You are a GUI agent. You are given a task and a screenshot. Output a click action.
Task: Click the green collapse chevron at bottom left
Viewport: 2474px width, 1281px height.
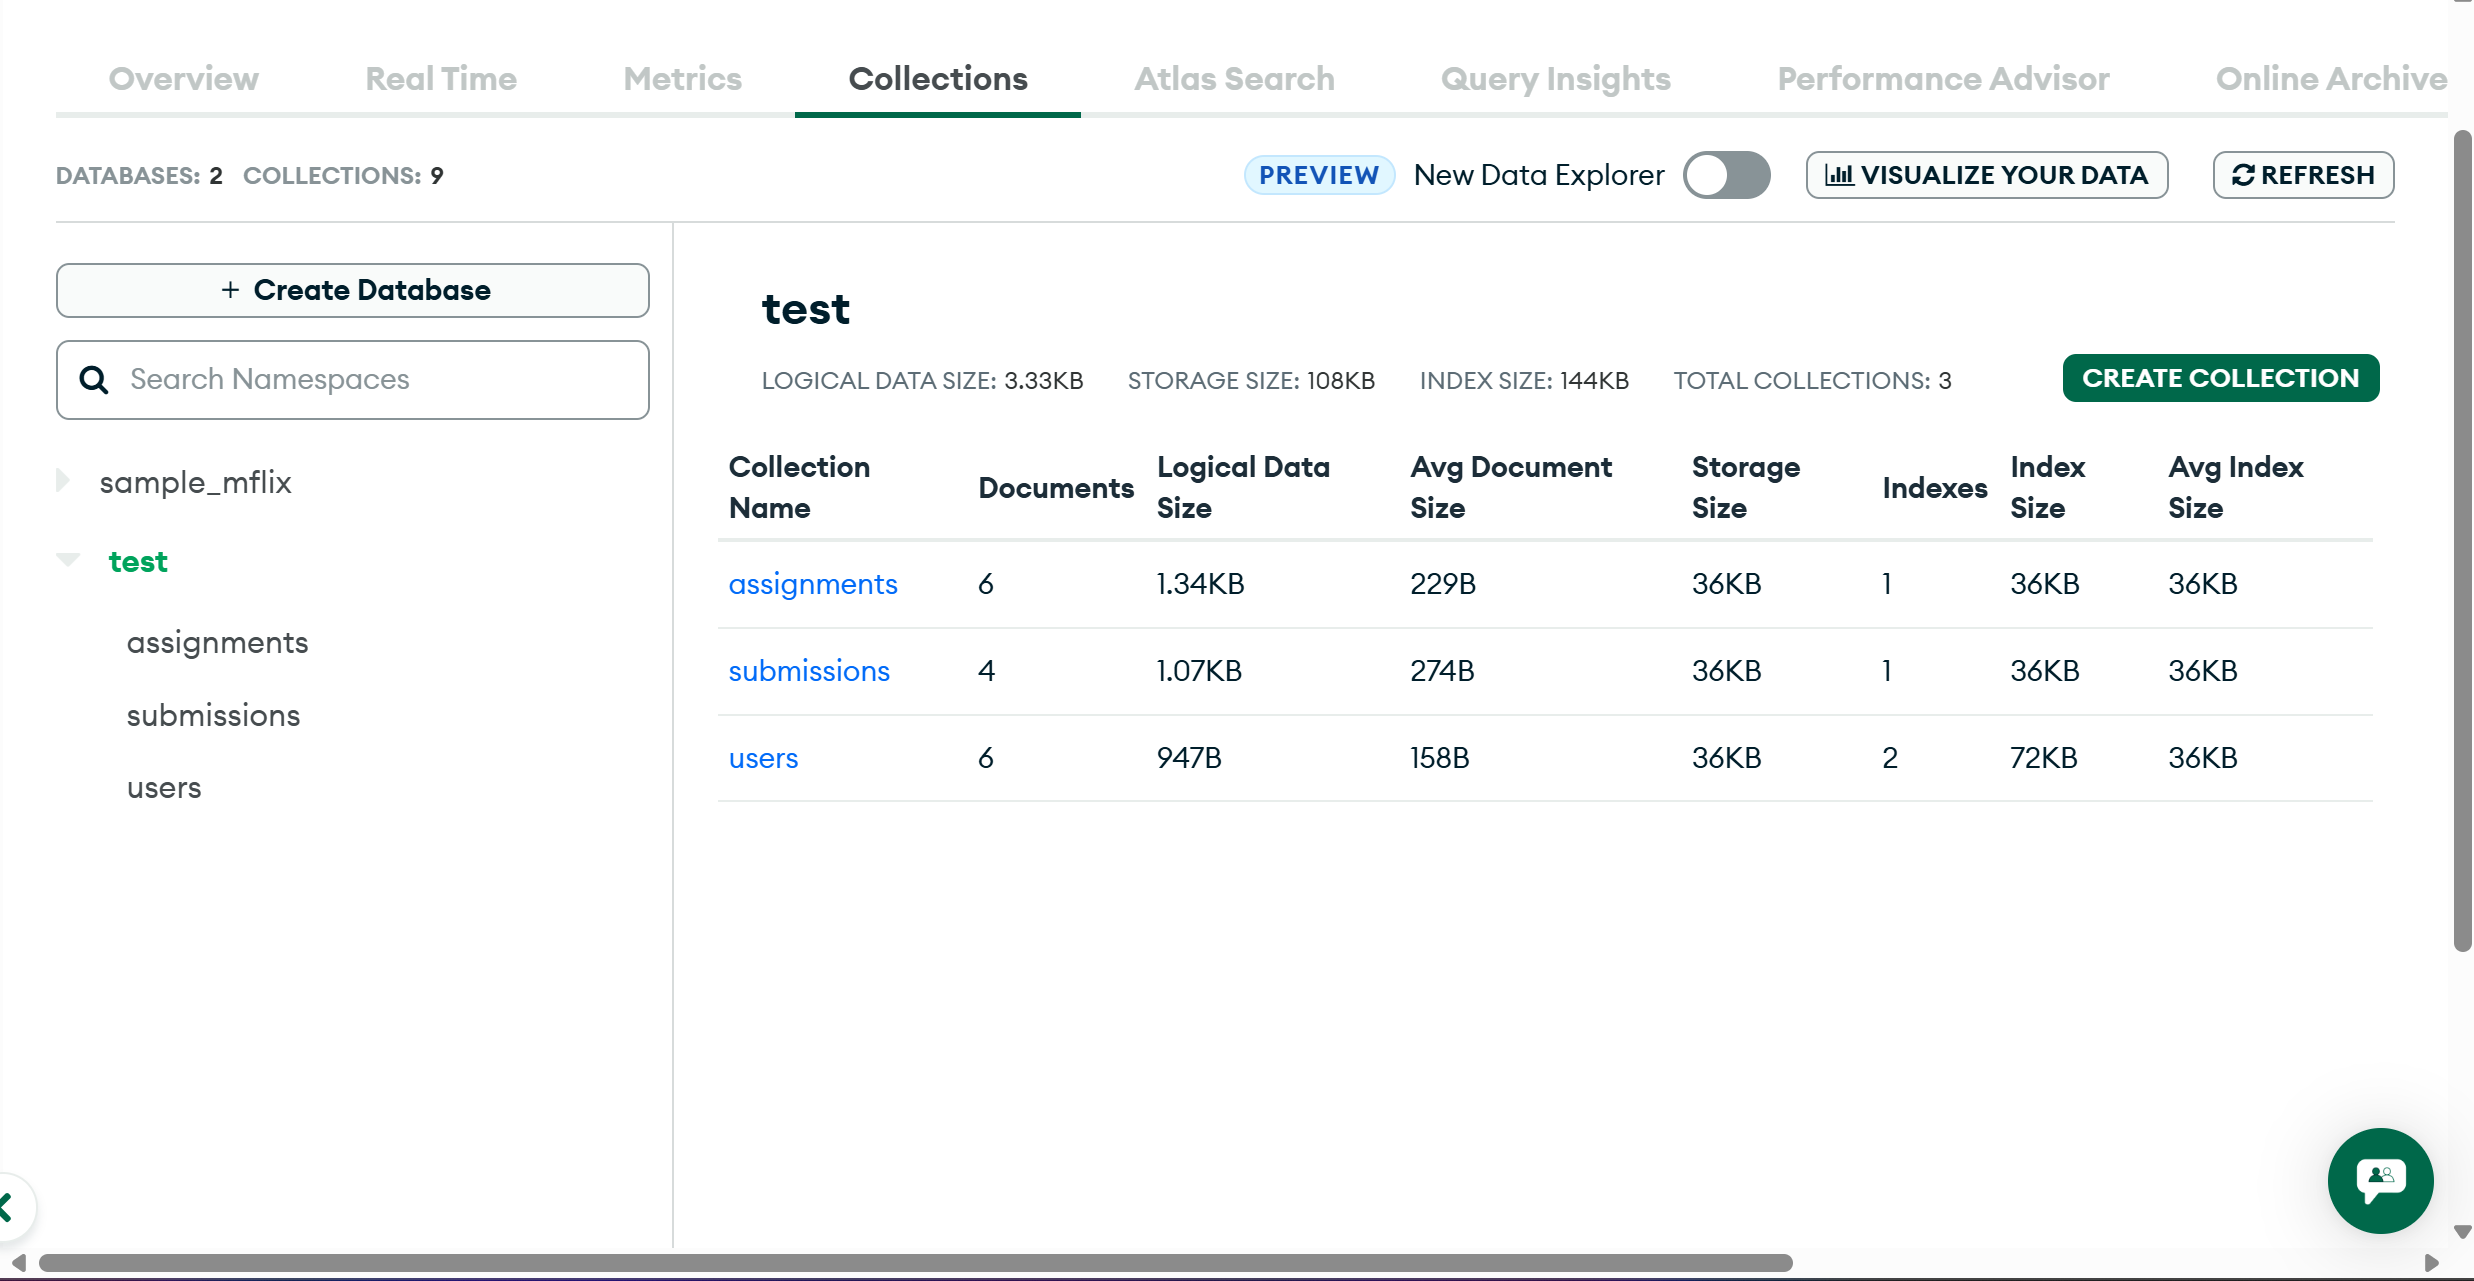[x=8, y=1207]
